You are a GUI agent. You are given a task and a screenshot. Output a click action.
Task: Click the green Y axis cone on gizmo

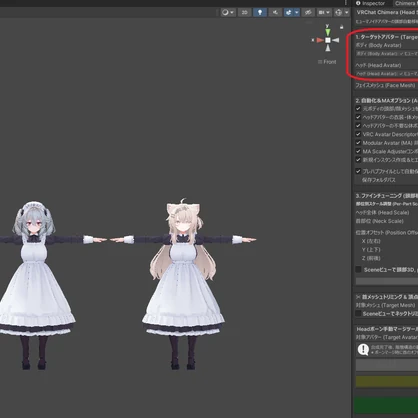pos(328,32)
